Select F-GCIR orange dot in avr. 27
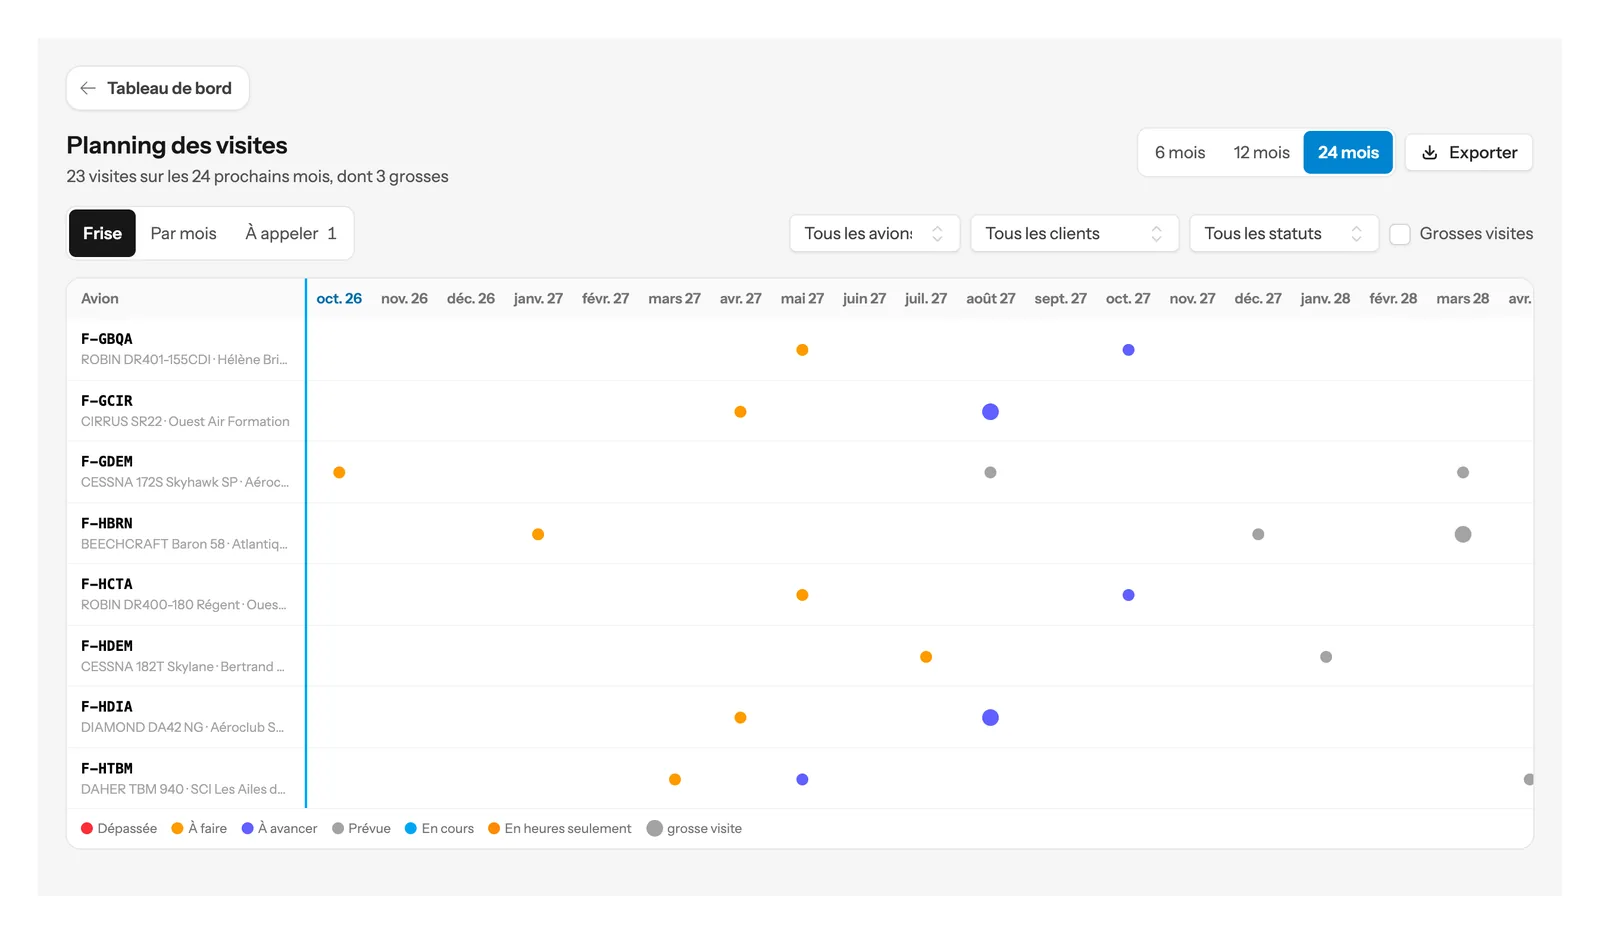The height and width of the screenshot is (952, 1600). pyautogui.click(x=740, y=412)
